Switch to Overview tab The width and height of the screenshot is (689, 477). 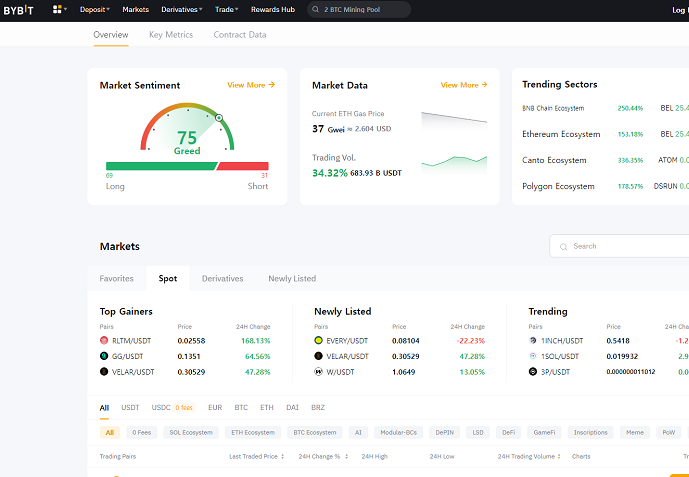(111, 35)
